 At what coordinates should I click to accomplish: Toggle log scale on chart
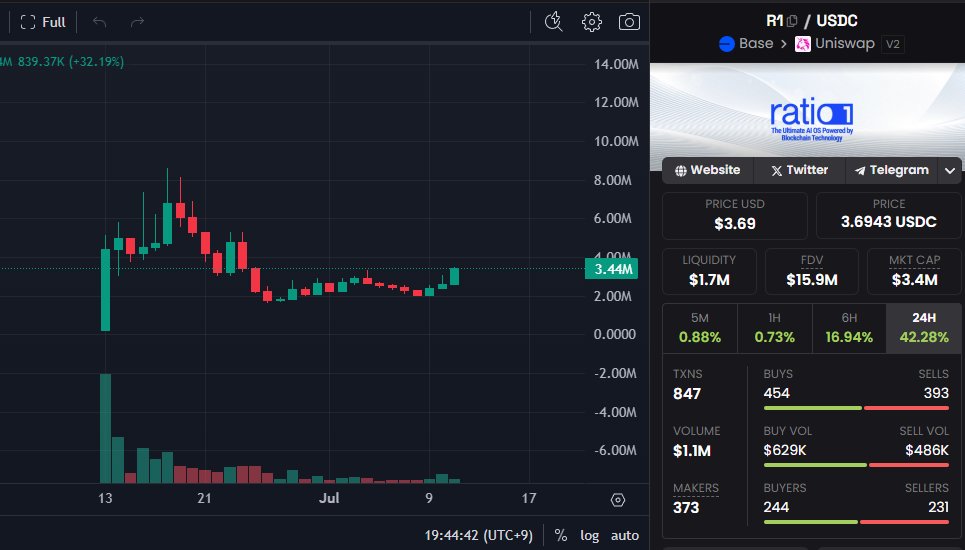point(589,535)
